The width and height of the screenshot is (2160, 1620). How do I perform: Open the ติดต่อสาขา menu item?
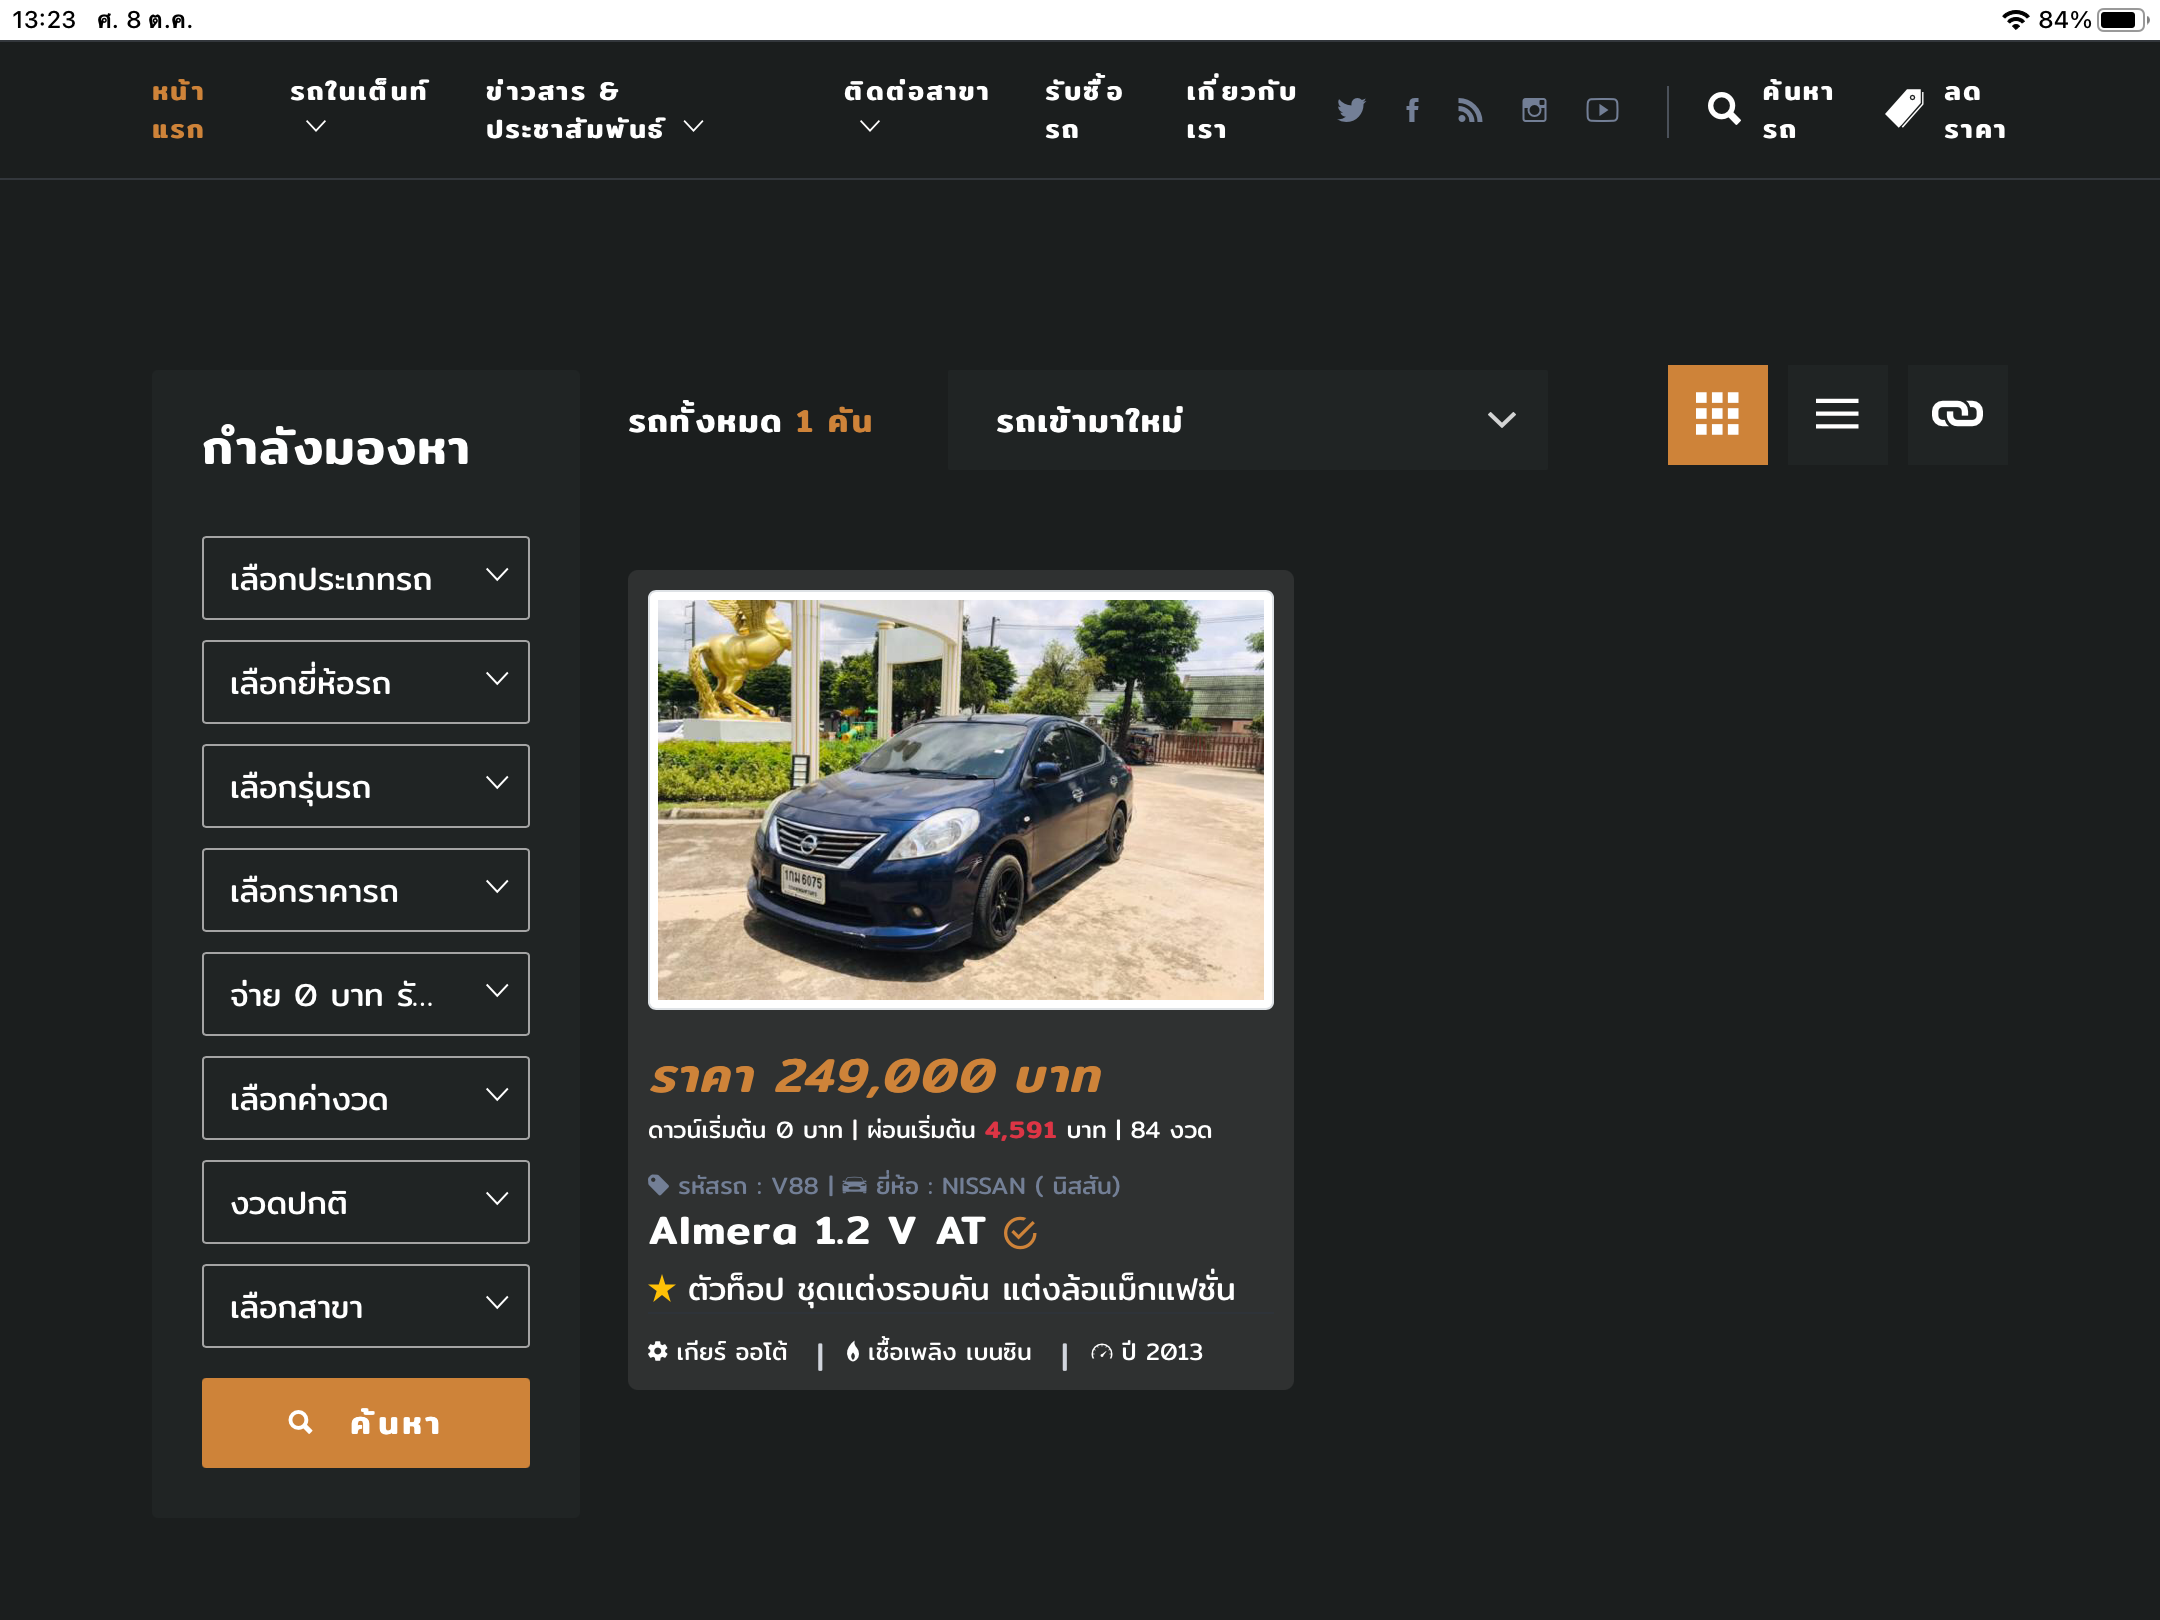[x=914, y=108]
